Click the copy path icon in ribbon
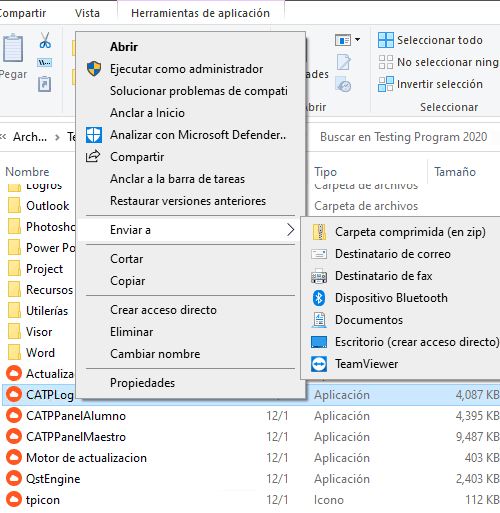This screenshot has height=513, width=500. pyautogui.click(x=44, y=62)
